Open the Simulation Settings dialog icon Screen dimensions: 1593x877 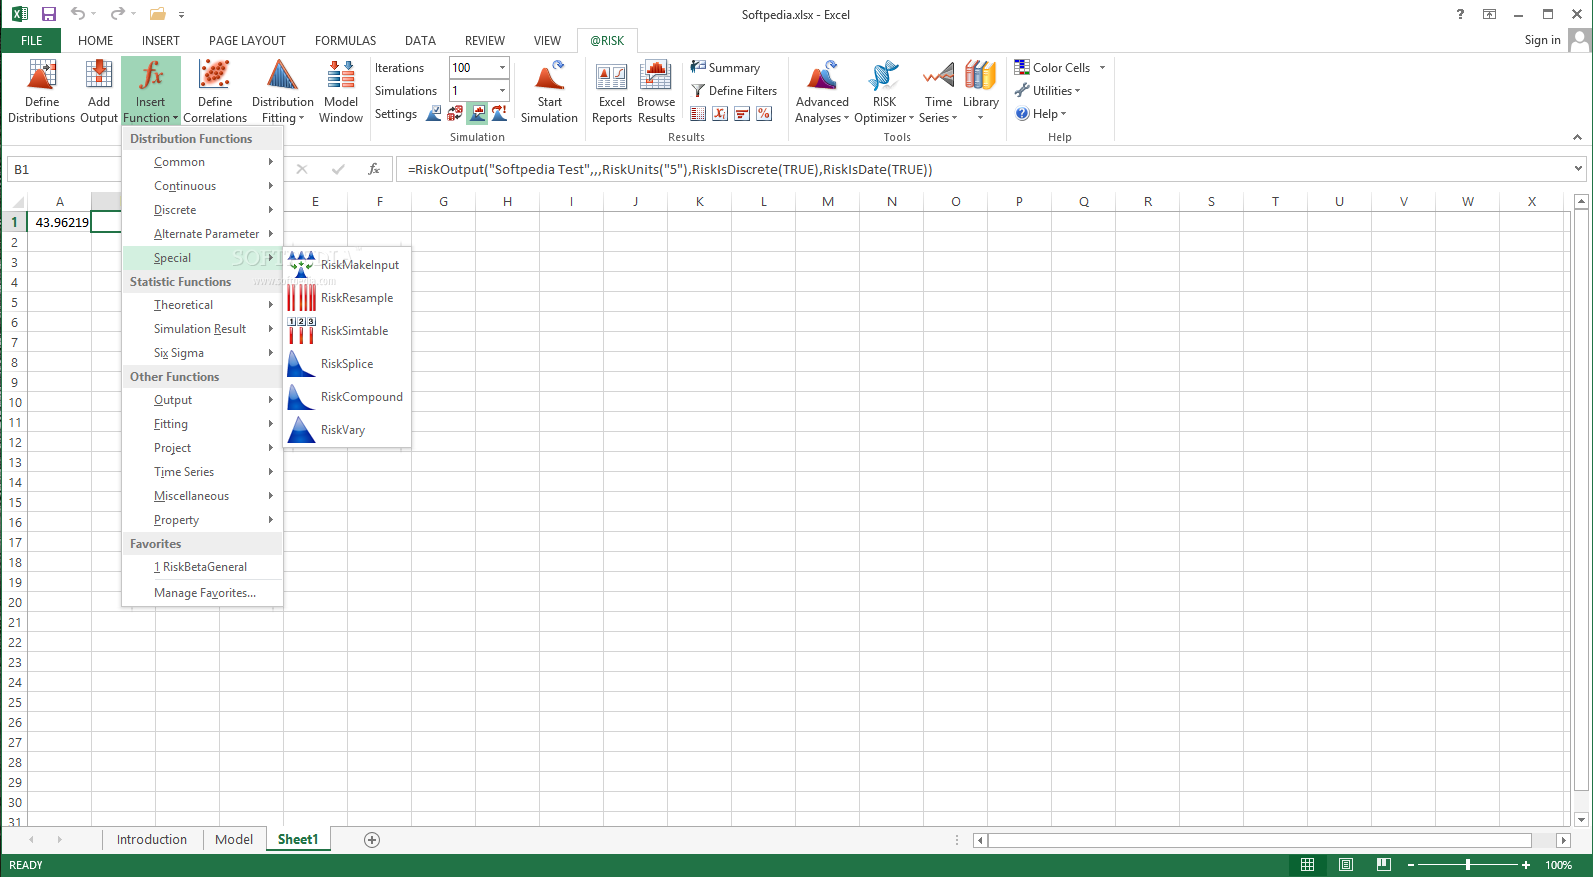click(x=434, y=114)
